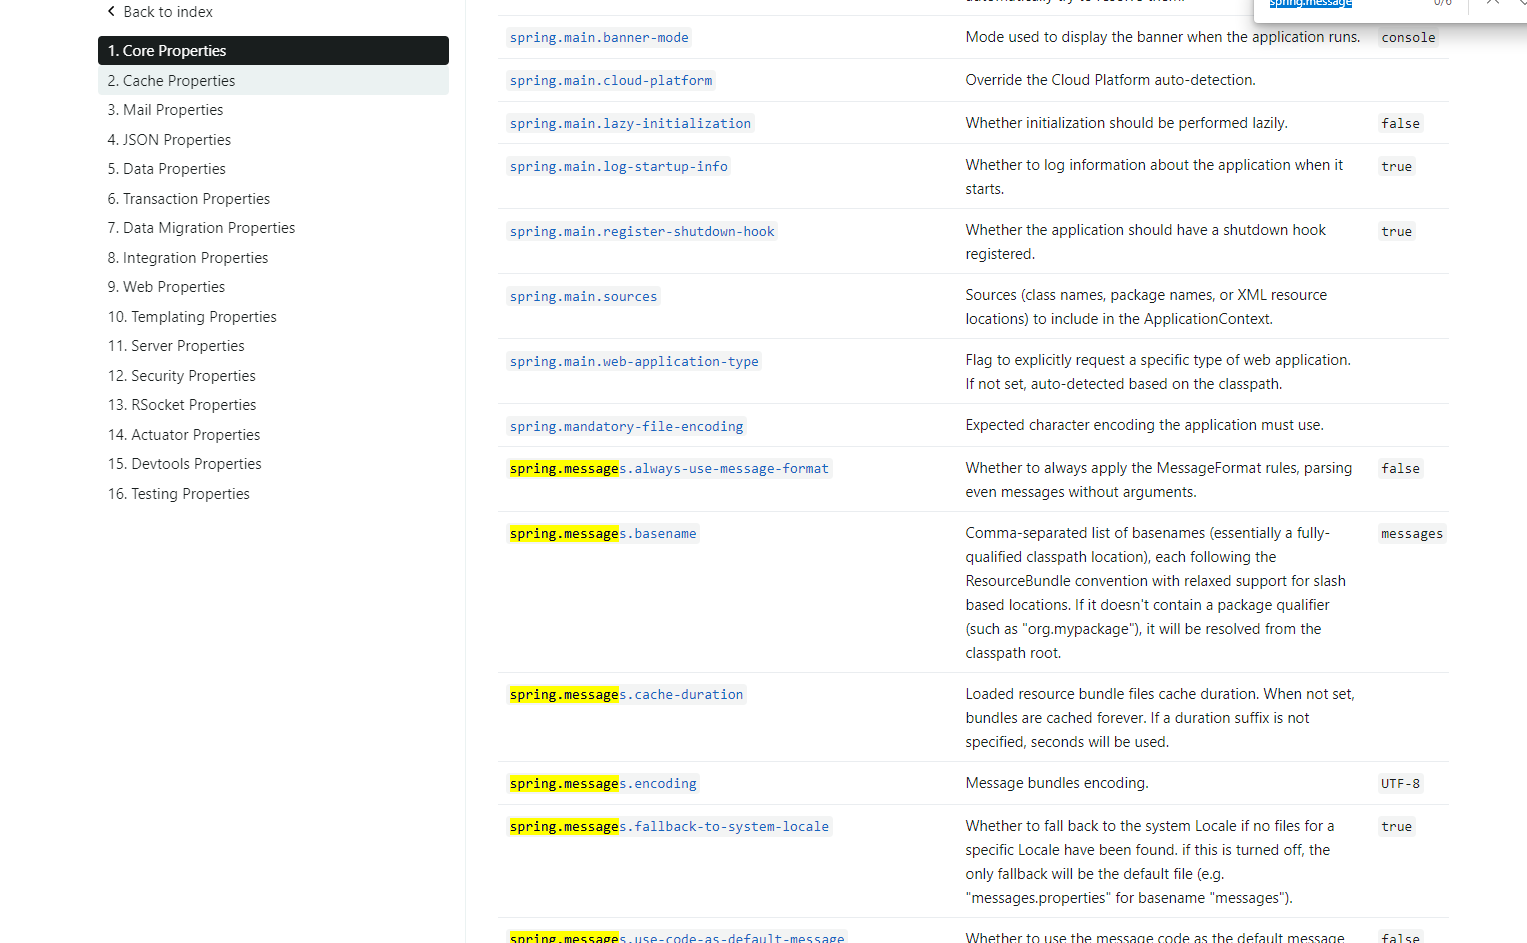Click spring.messages.fallback-to-system-locale link

click(x=669, y=827)
